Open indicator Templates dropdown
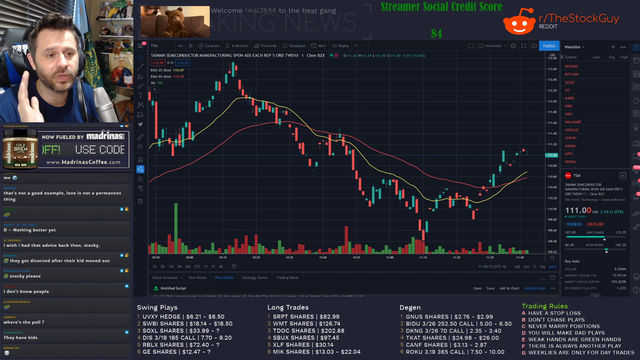640x360 pixels. (294, 46)
